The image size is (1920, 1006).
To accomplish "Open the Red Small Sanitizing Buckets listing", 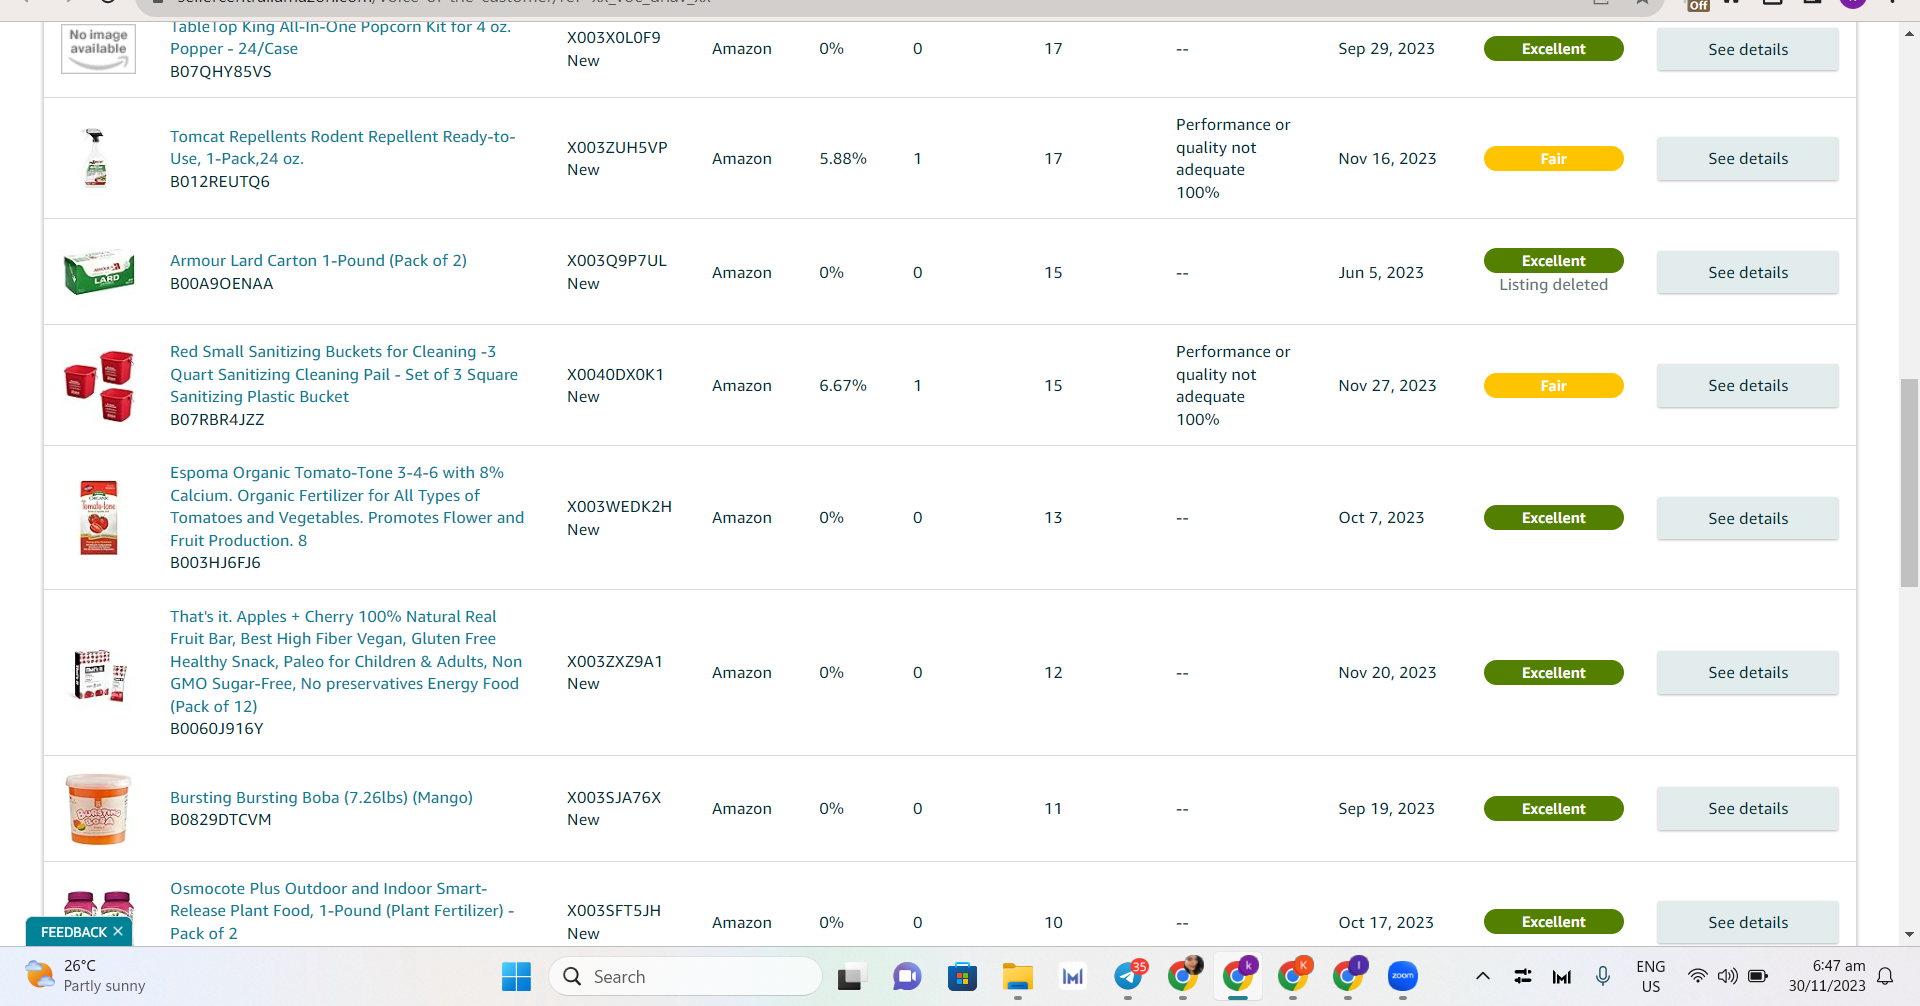I will [344, 374].
